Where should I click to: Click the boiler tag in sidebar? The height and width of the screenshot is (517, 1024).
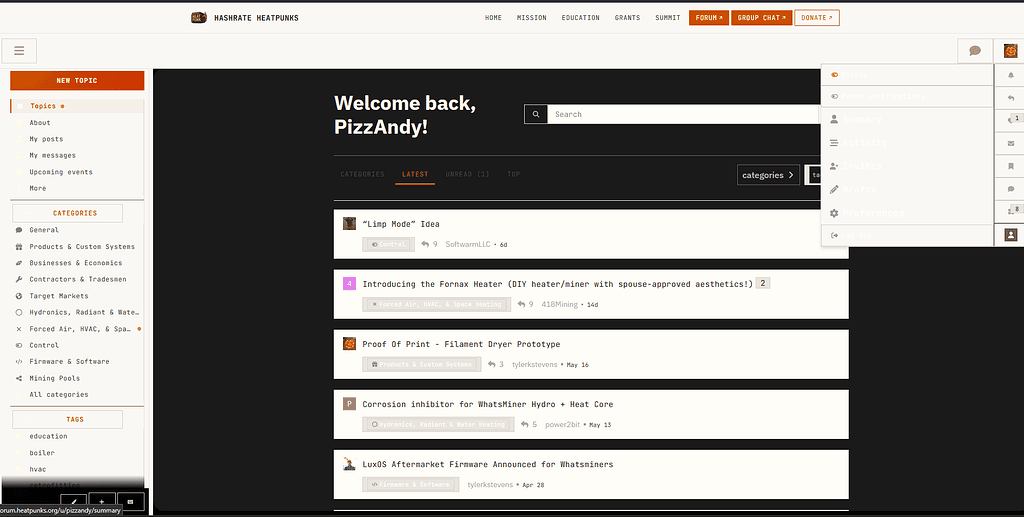42,452
